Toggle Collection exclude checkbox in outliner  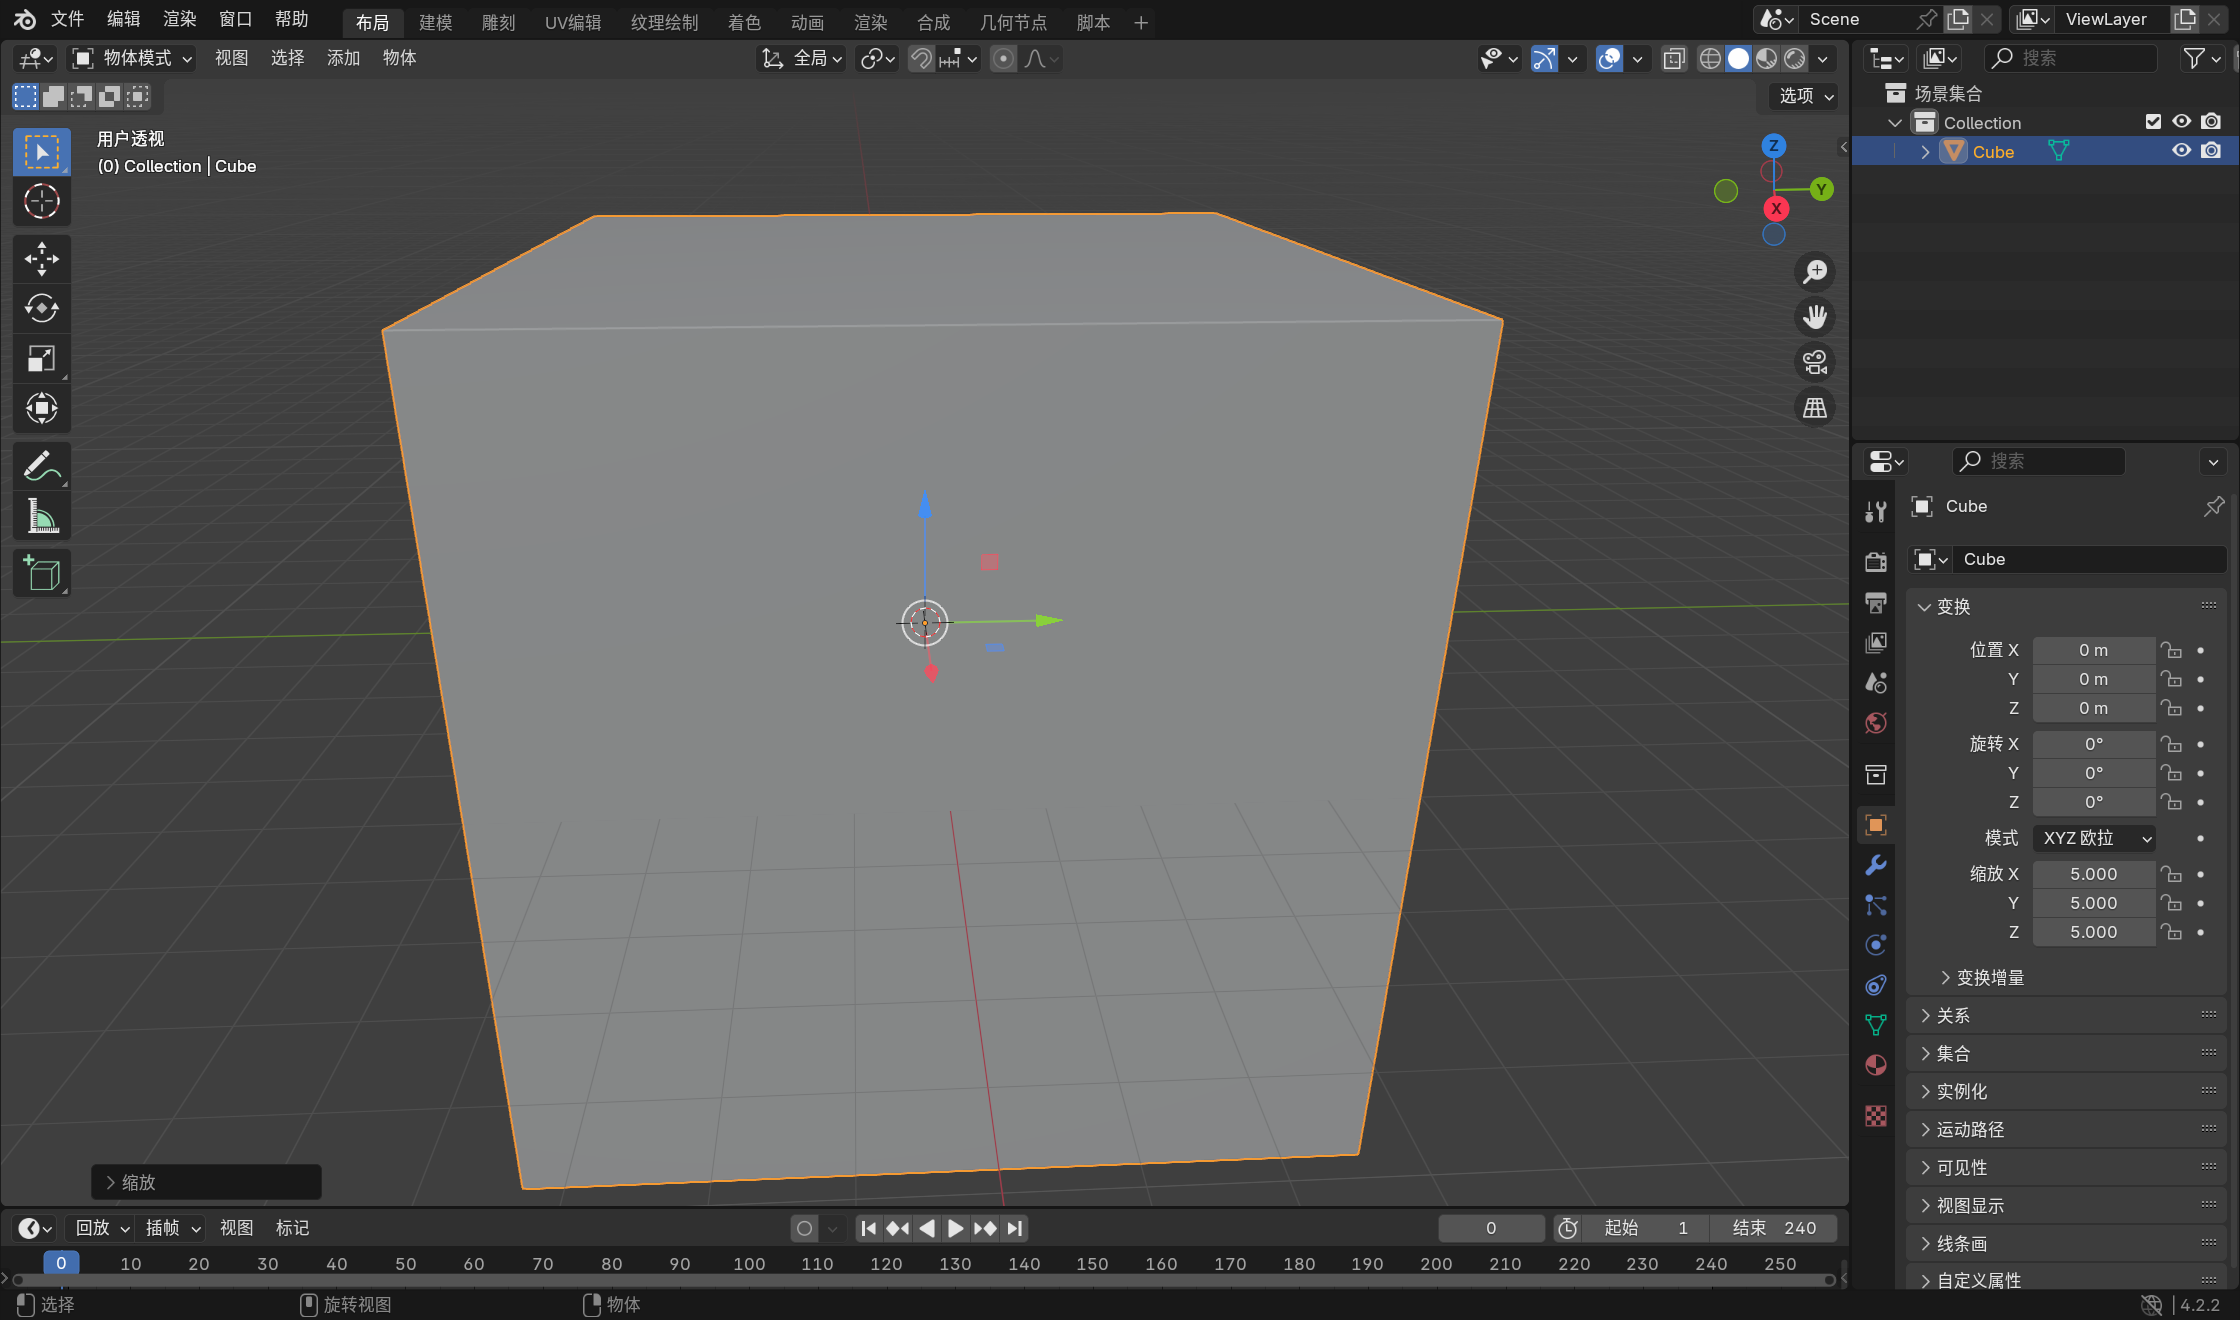pyautogui.click(x=2153, y=122)
